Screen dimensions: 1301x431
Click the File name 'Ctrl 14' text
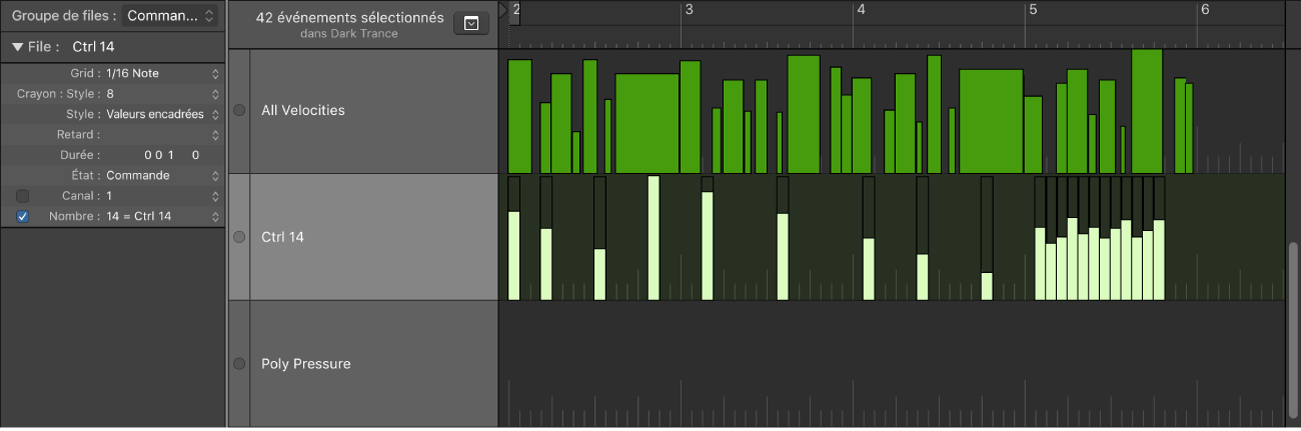click(x=94, y=46)
